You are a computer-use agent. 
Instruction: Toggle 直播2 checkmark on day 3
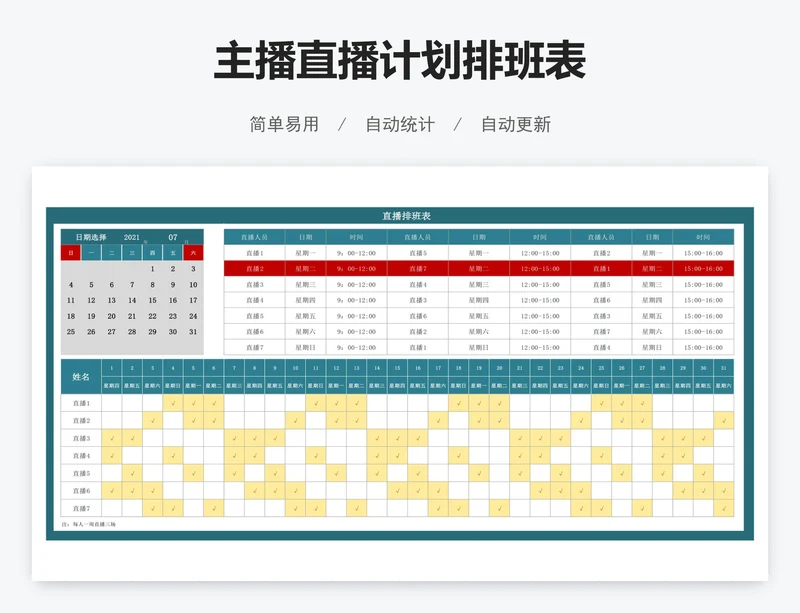click(x=153, y=421)
